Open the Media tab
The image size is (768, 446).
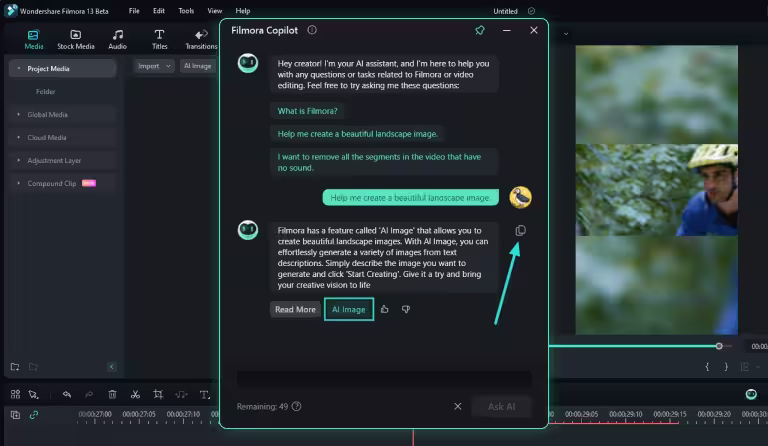(x=33, y=39)
